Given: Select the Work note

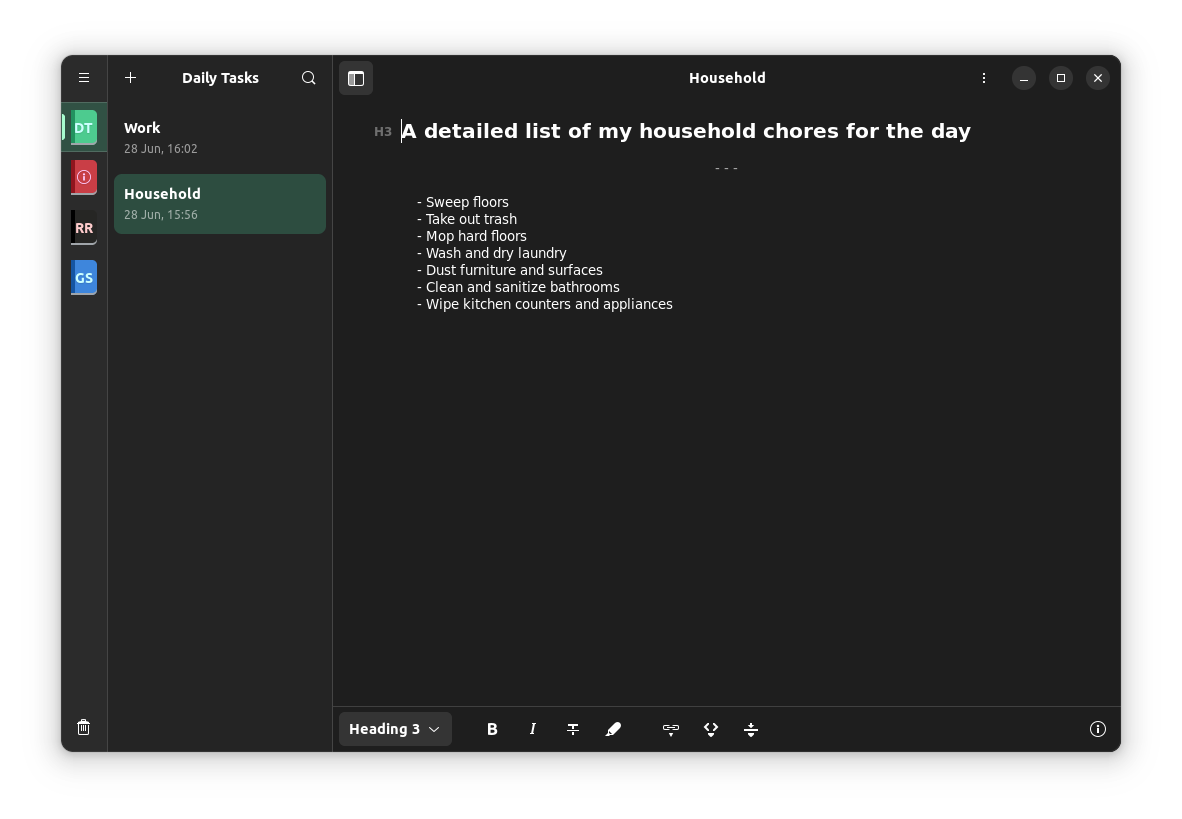Looking at the screenshot, I should (220, 137).
